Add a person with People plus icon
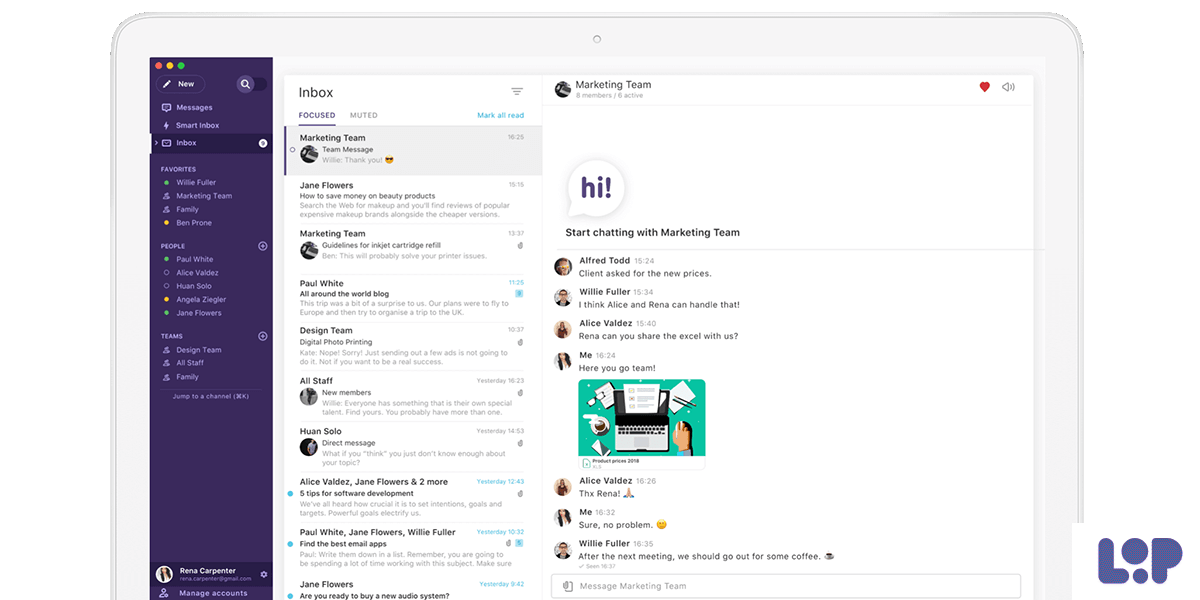 click(263, 246)
